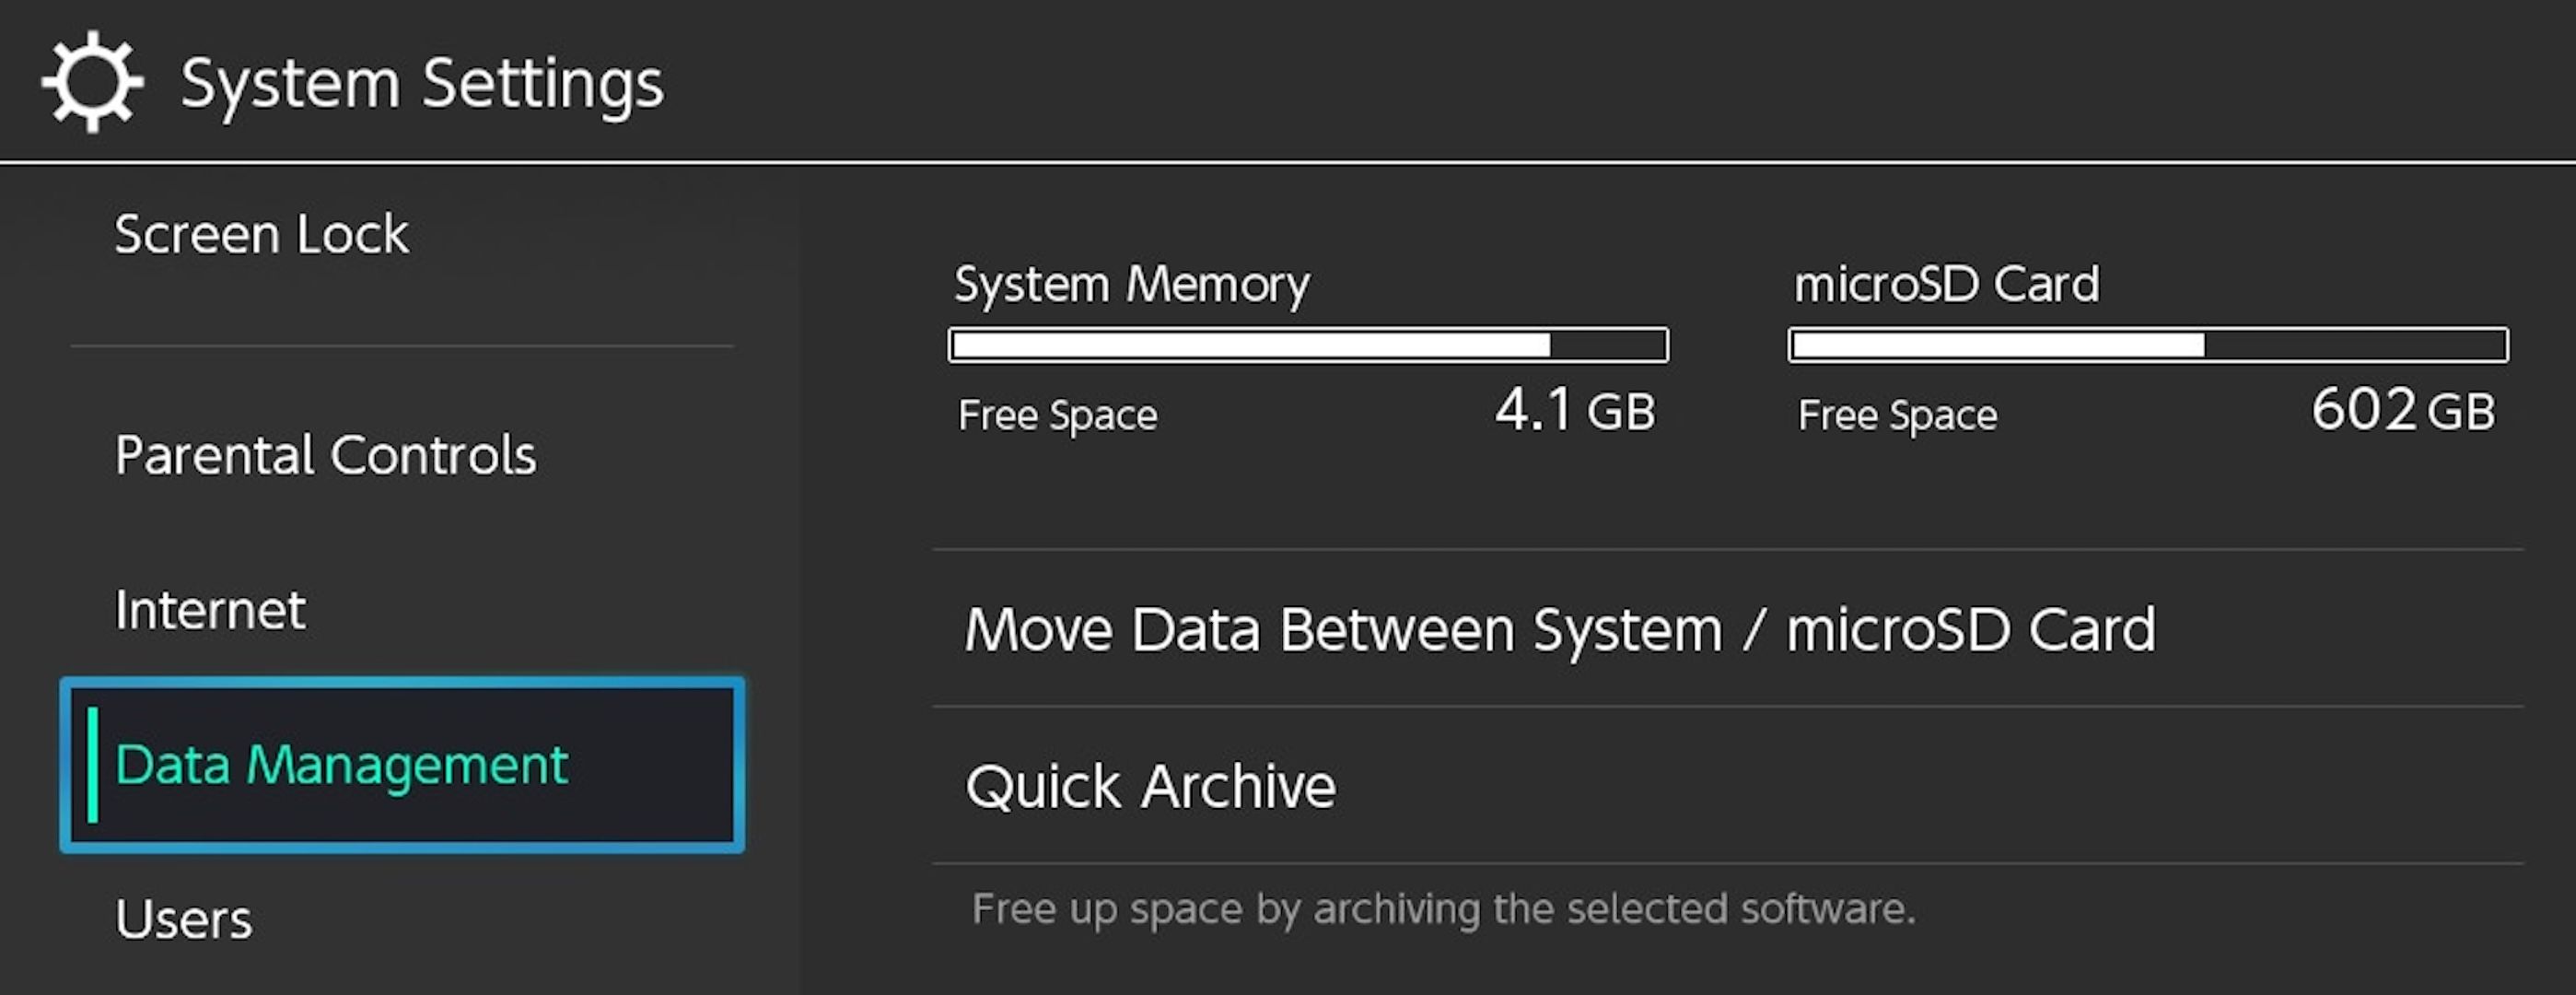Click the 4.1 GB free space value
Viewport: 2576px width, 995px height.
pos(1575,411)
